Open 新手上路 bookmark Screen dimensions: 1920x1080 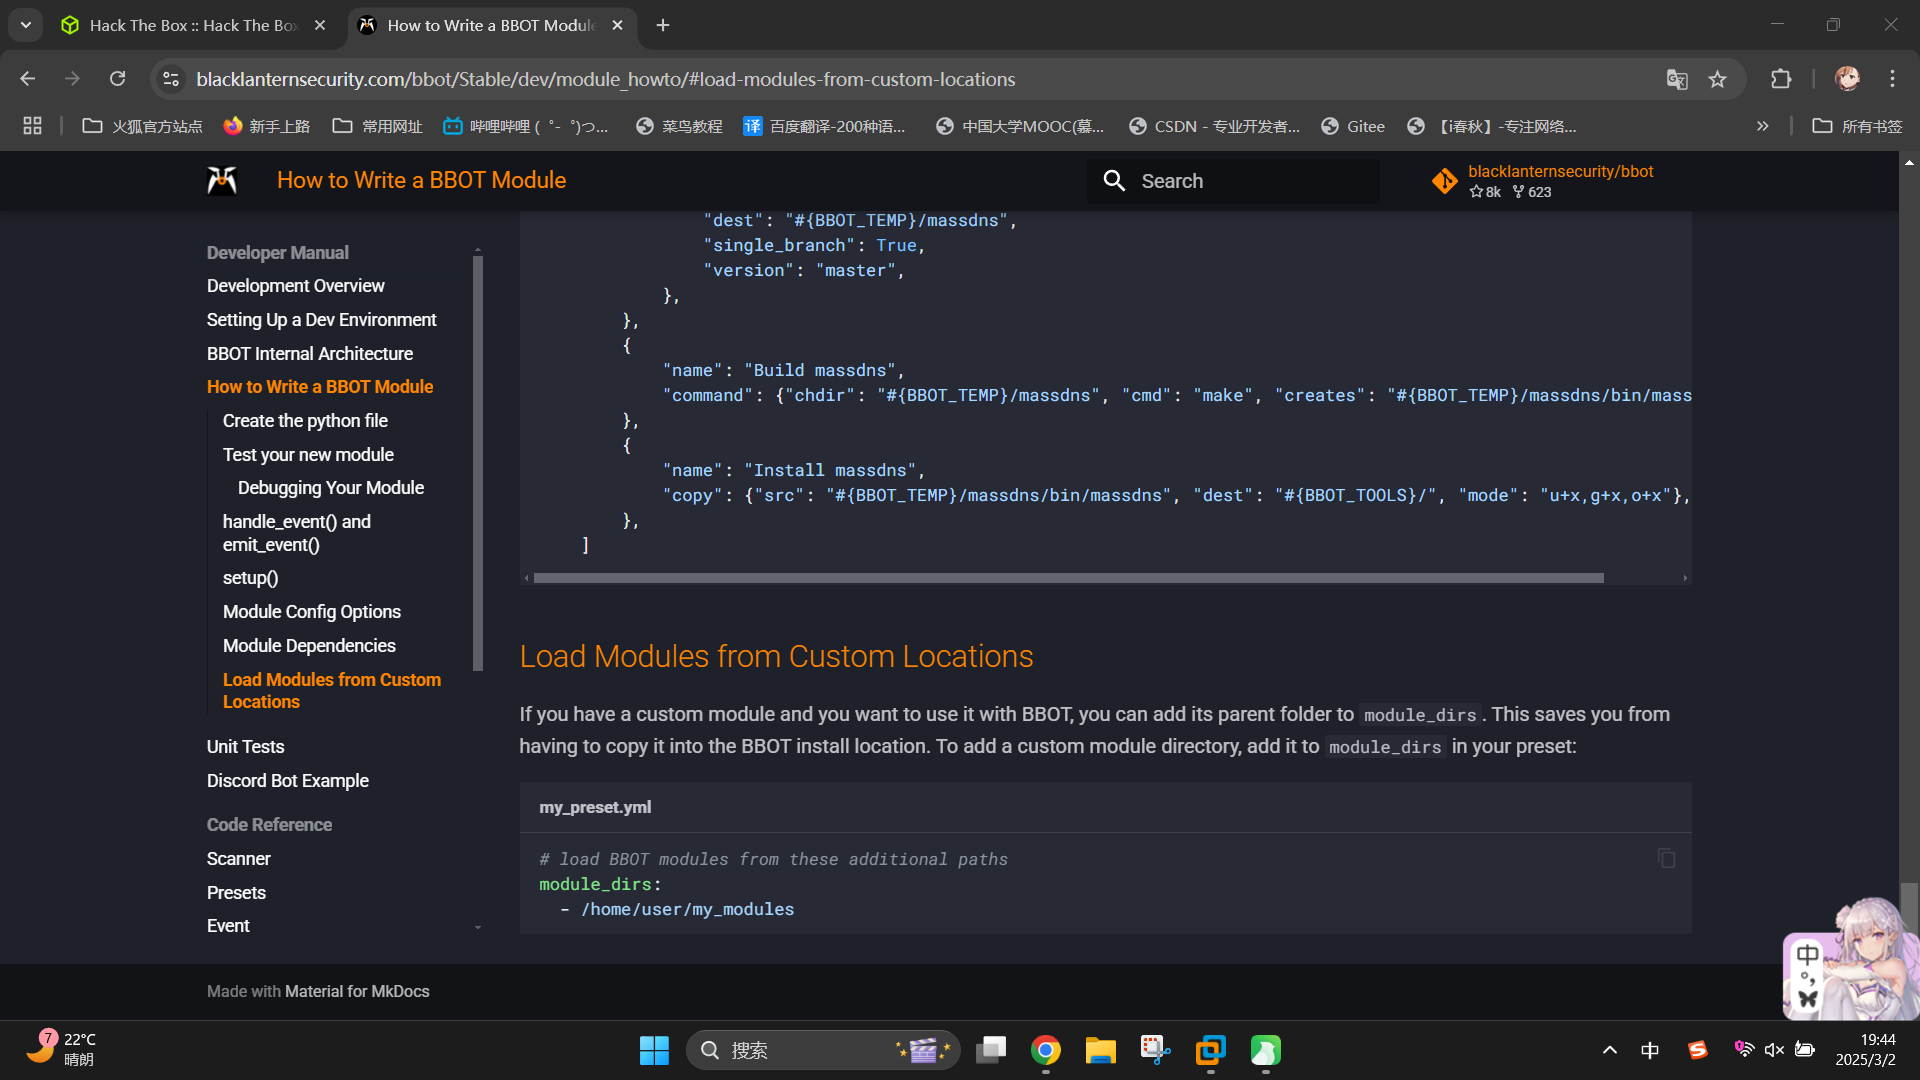266,126
